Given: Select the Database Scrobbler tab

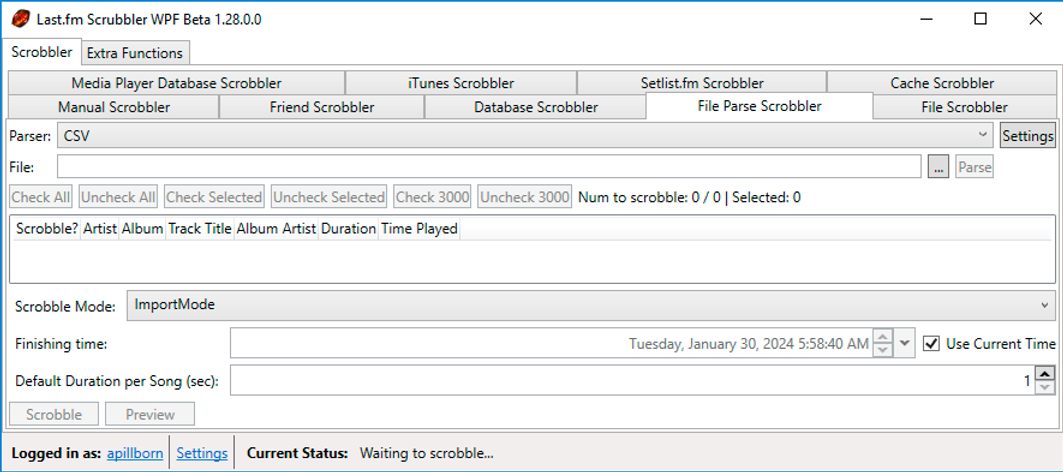Looking at the screenshot, I should pyautogui.click(x=536, y=107).
